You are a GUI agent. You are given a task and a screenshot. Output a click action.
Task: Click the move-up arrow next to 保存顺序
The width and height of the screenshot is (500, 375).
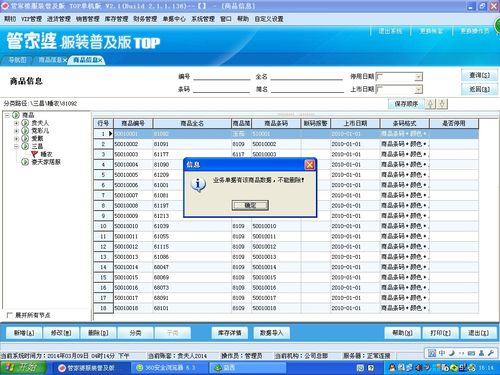[430, 104]
